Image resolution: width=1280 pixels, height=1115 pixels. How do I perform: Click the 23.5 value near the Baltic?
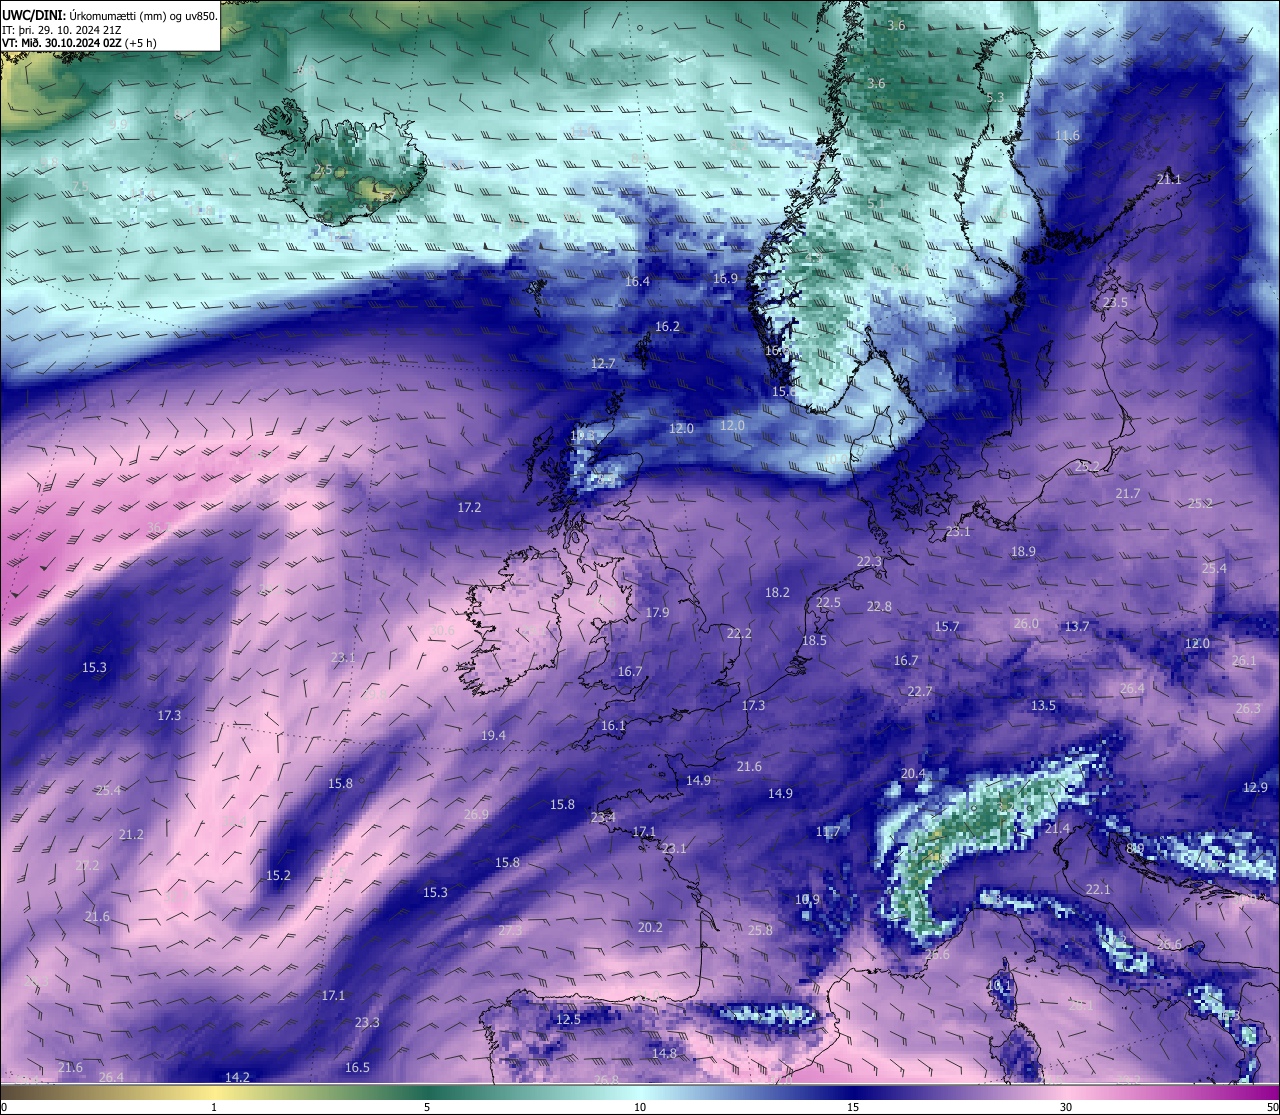pos(1115,302)
